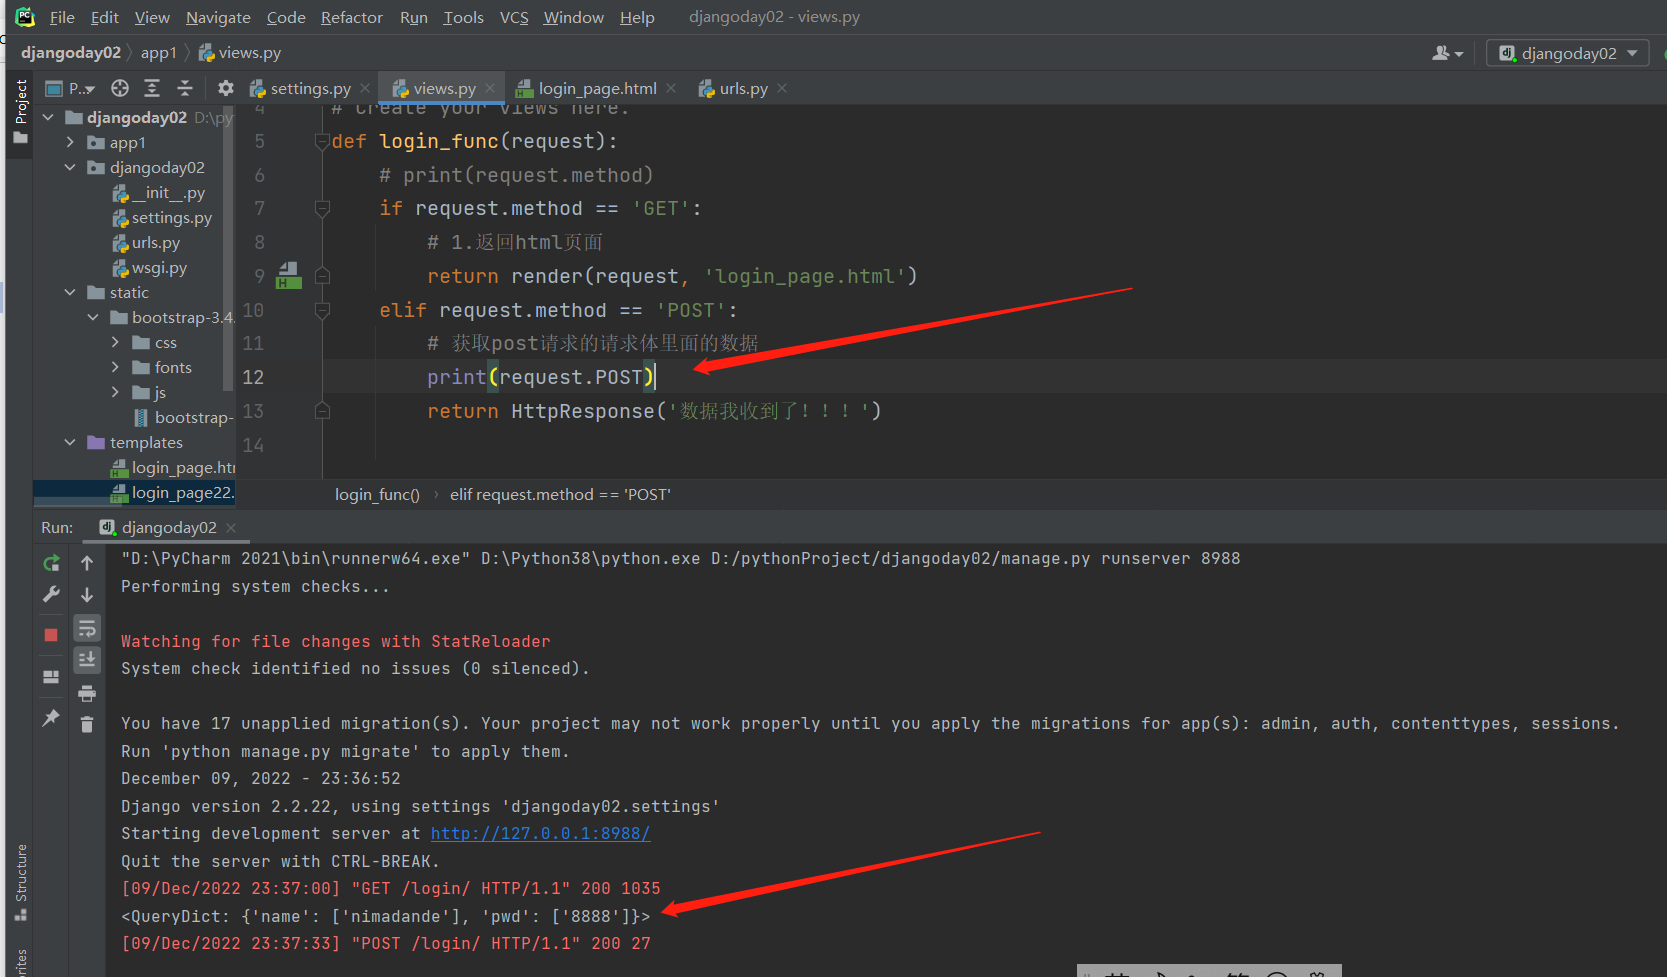Clear all console output with trash icon
Viewport: 1667px width, 977px height.
(87, 725)
